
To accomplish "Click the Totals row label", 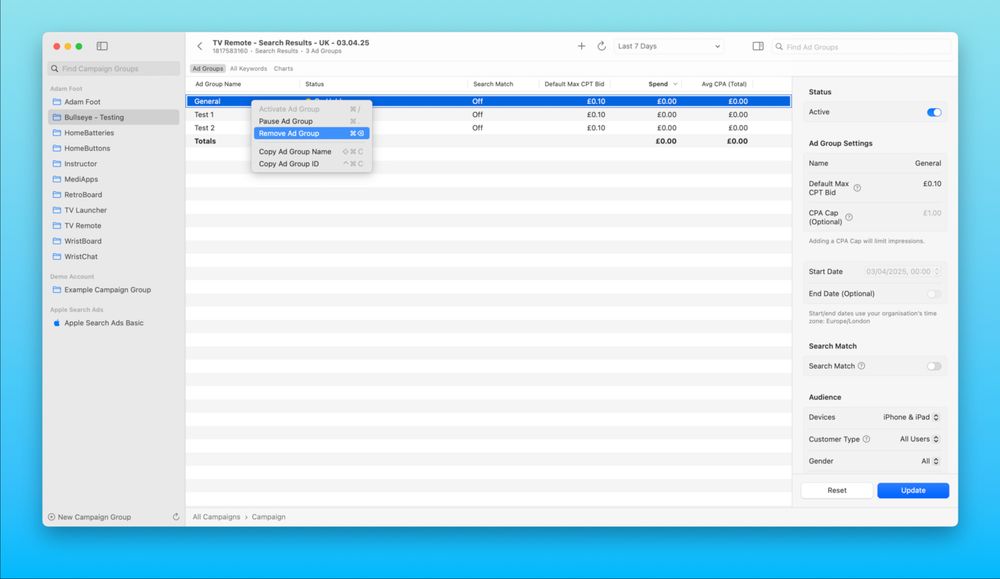I will [205, 142].
